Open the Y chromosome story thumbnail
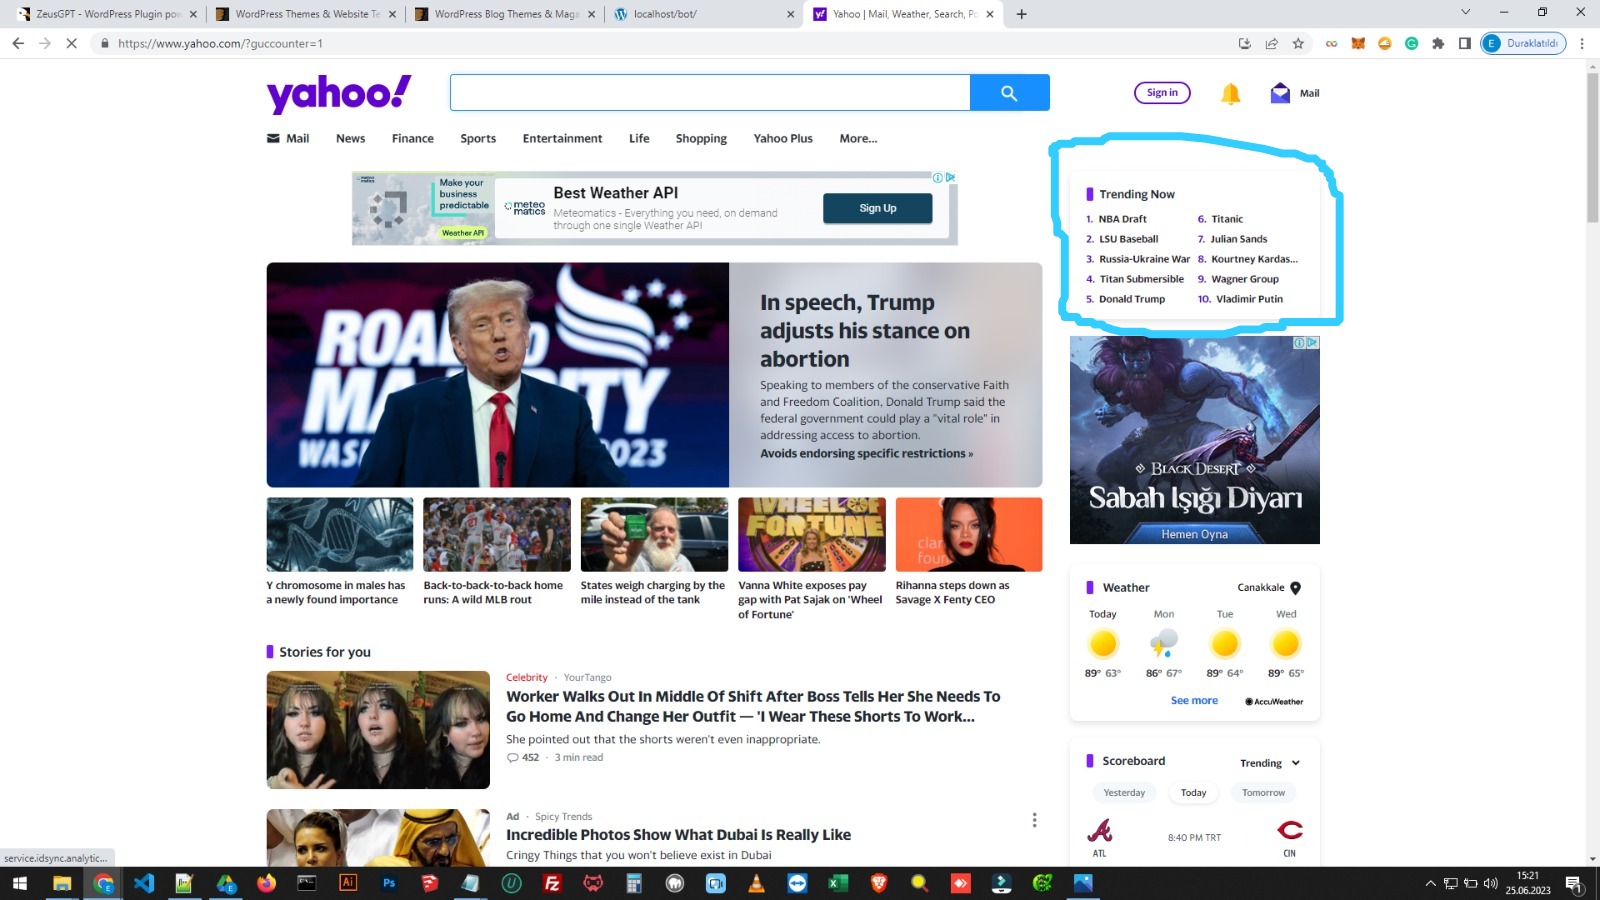1600x900 pixels. 340,535
